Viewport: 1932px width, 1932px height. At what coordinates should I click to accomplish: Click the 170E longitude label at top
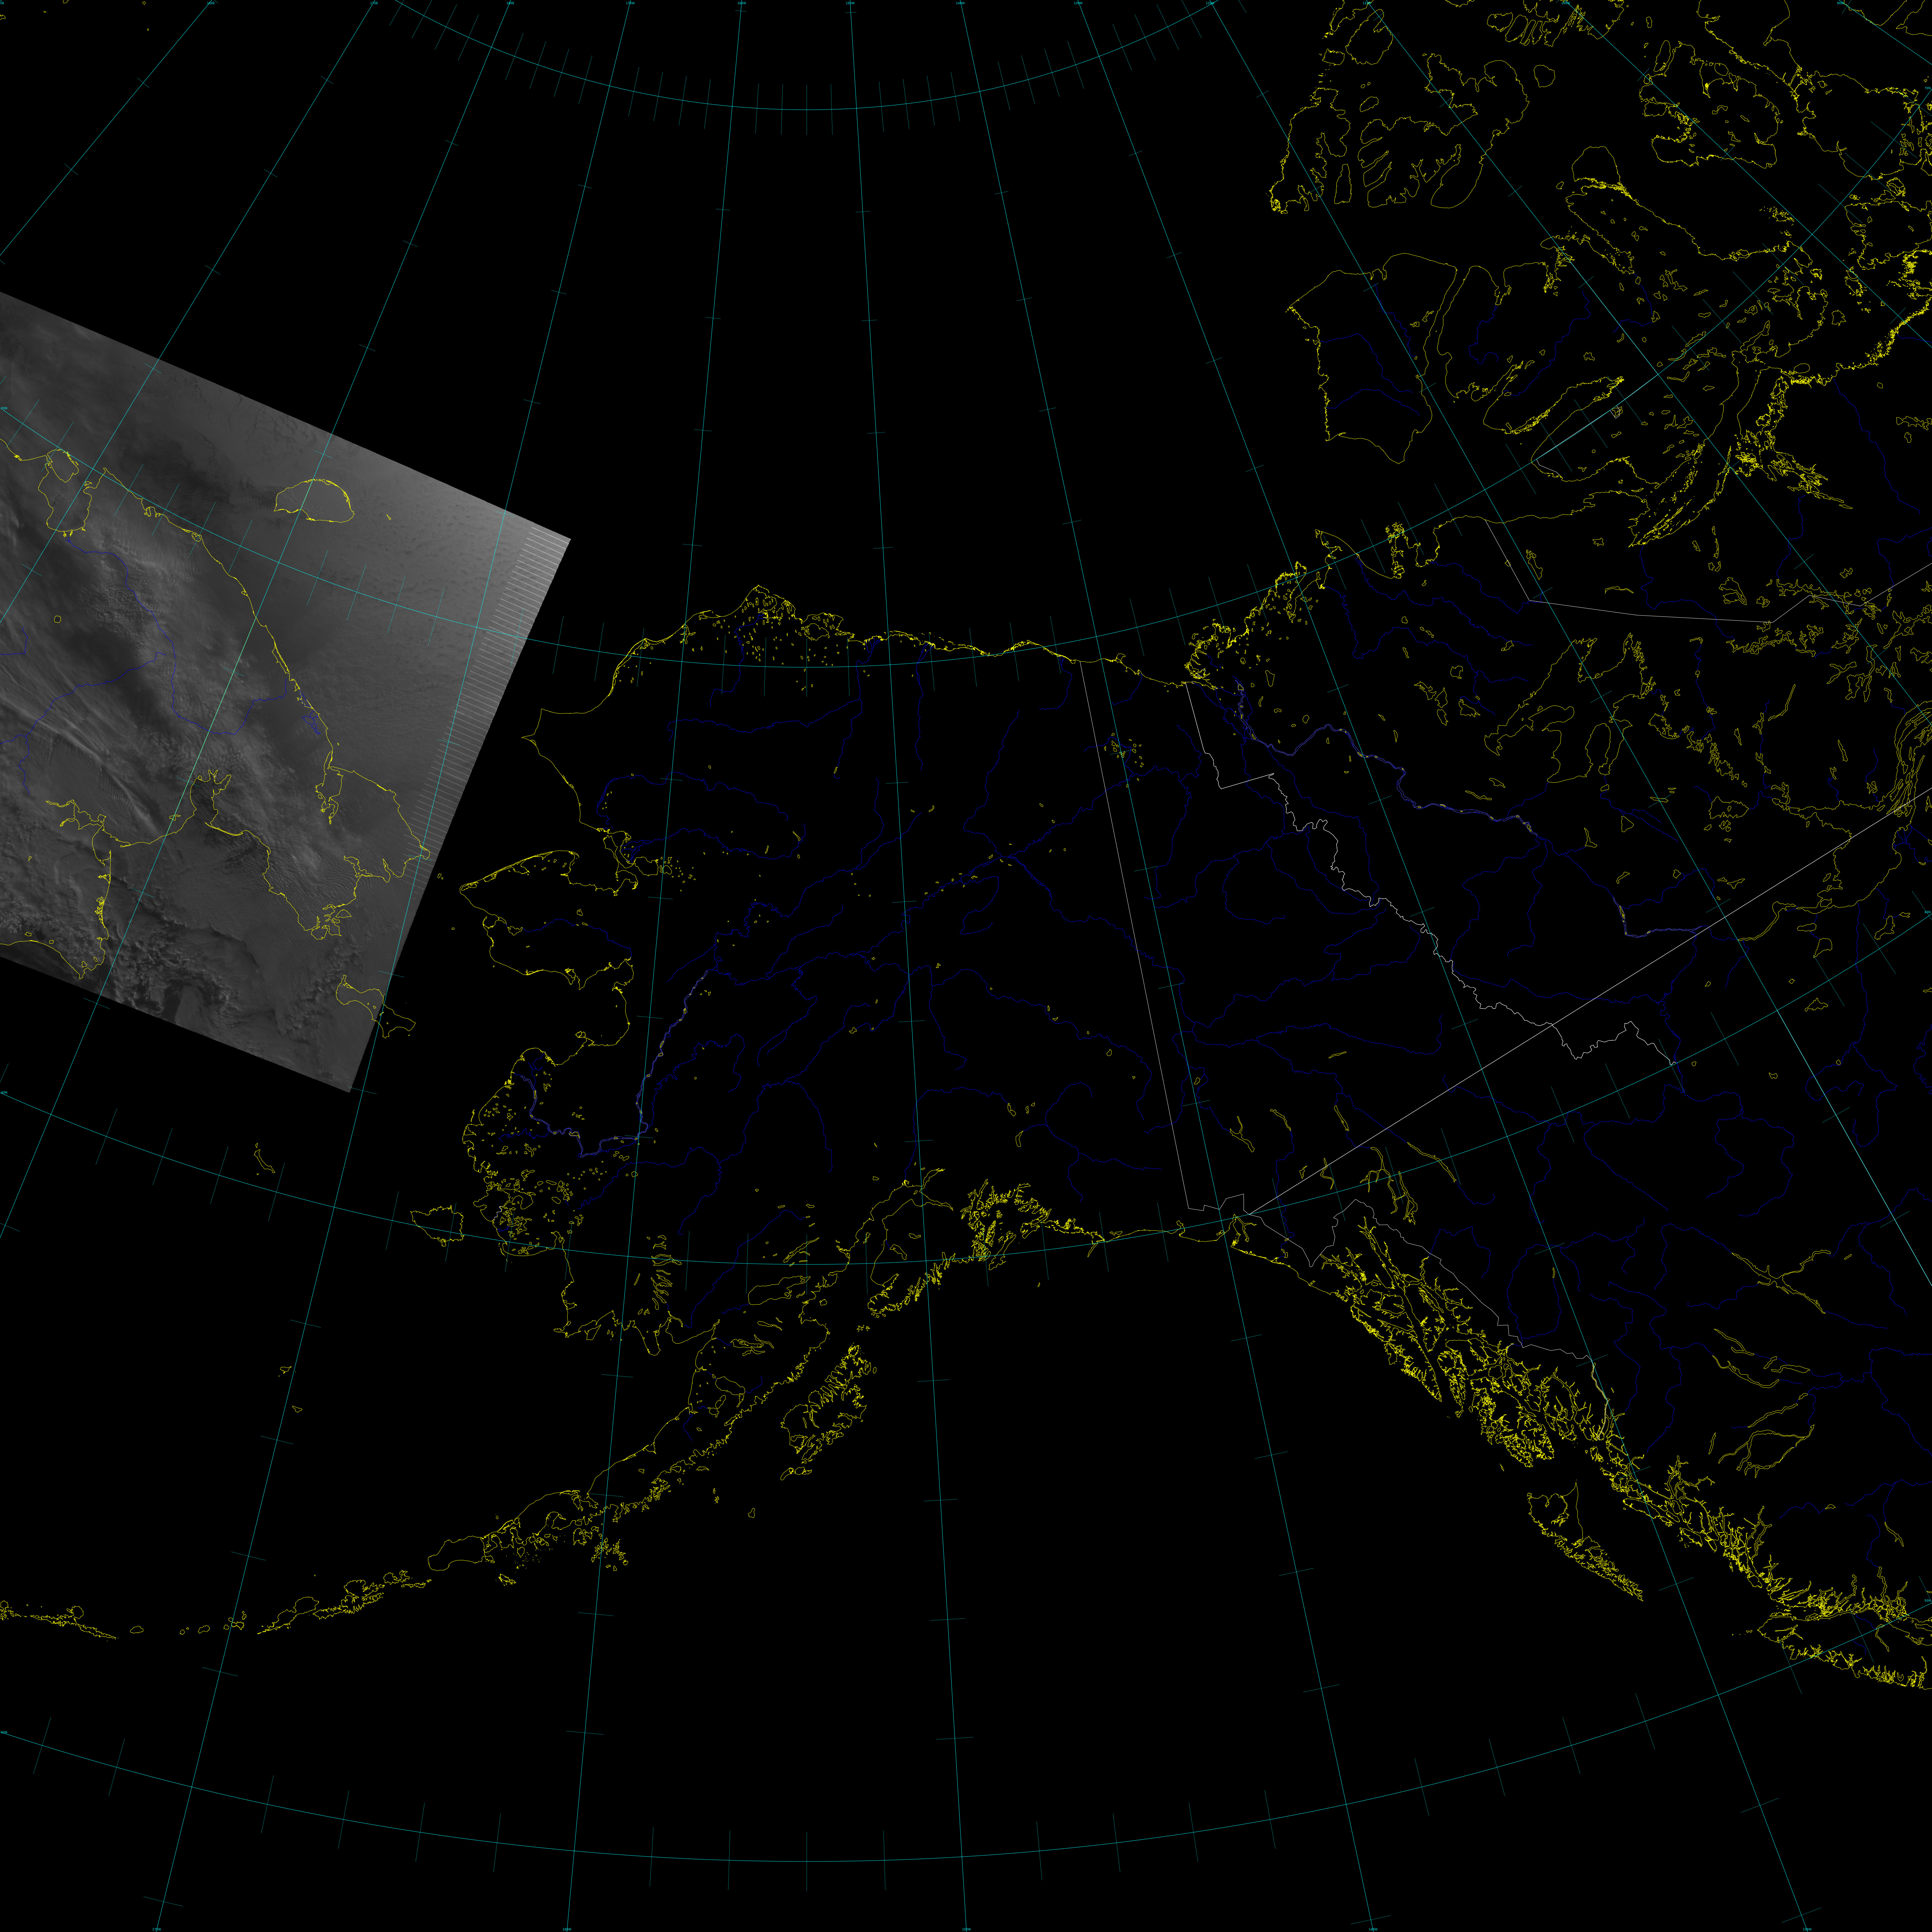(374, 3)
